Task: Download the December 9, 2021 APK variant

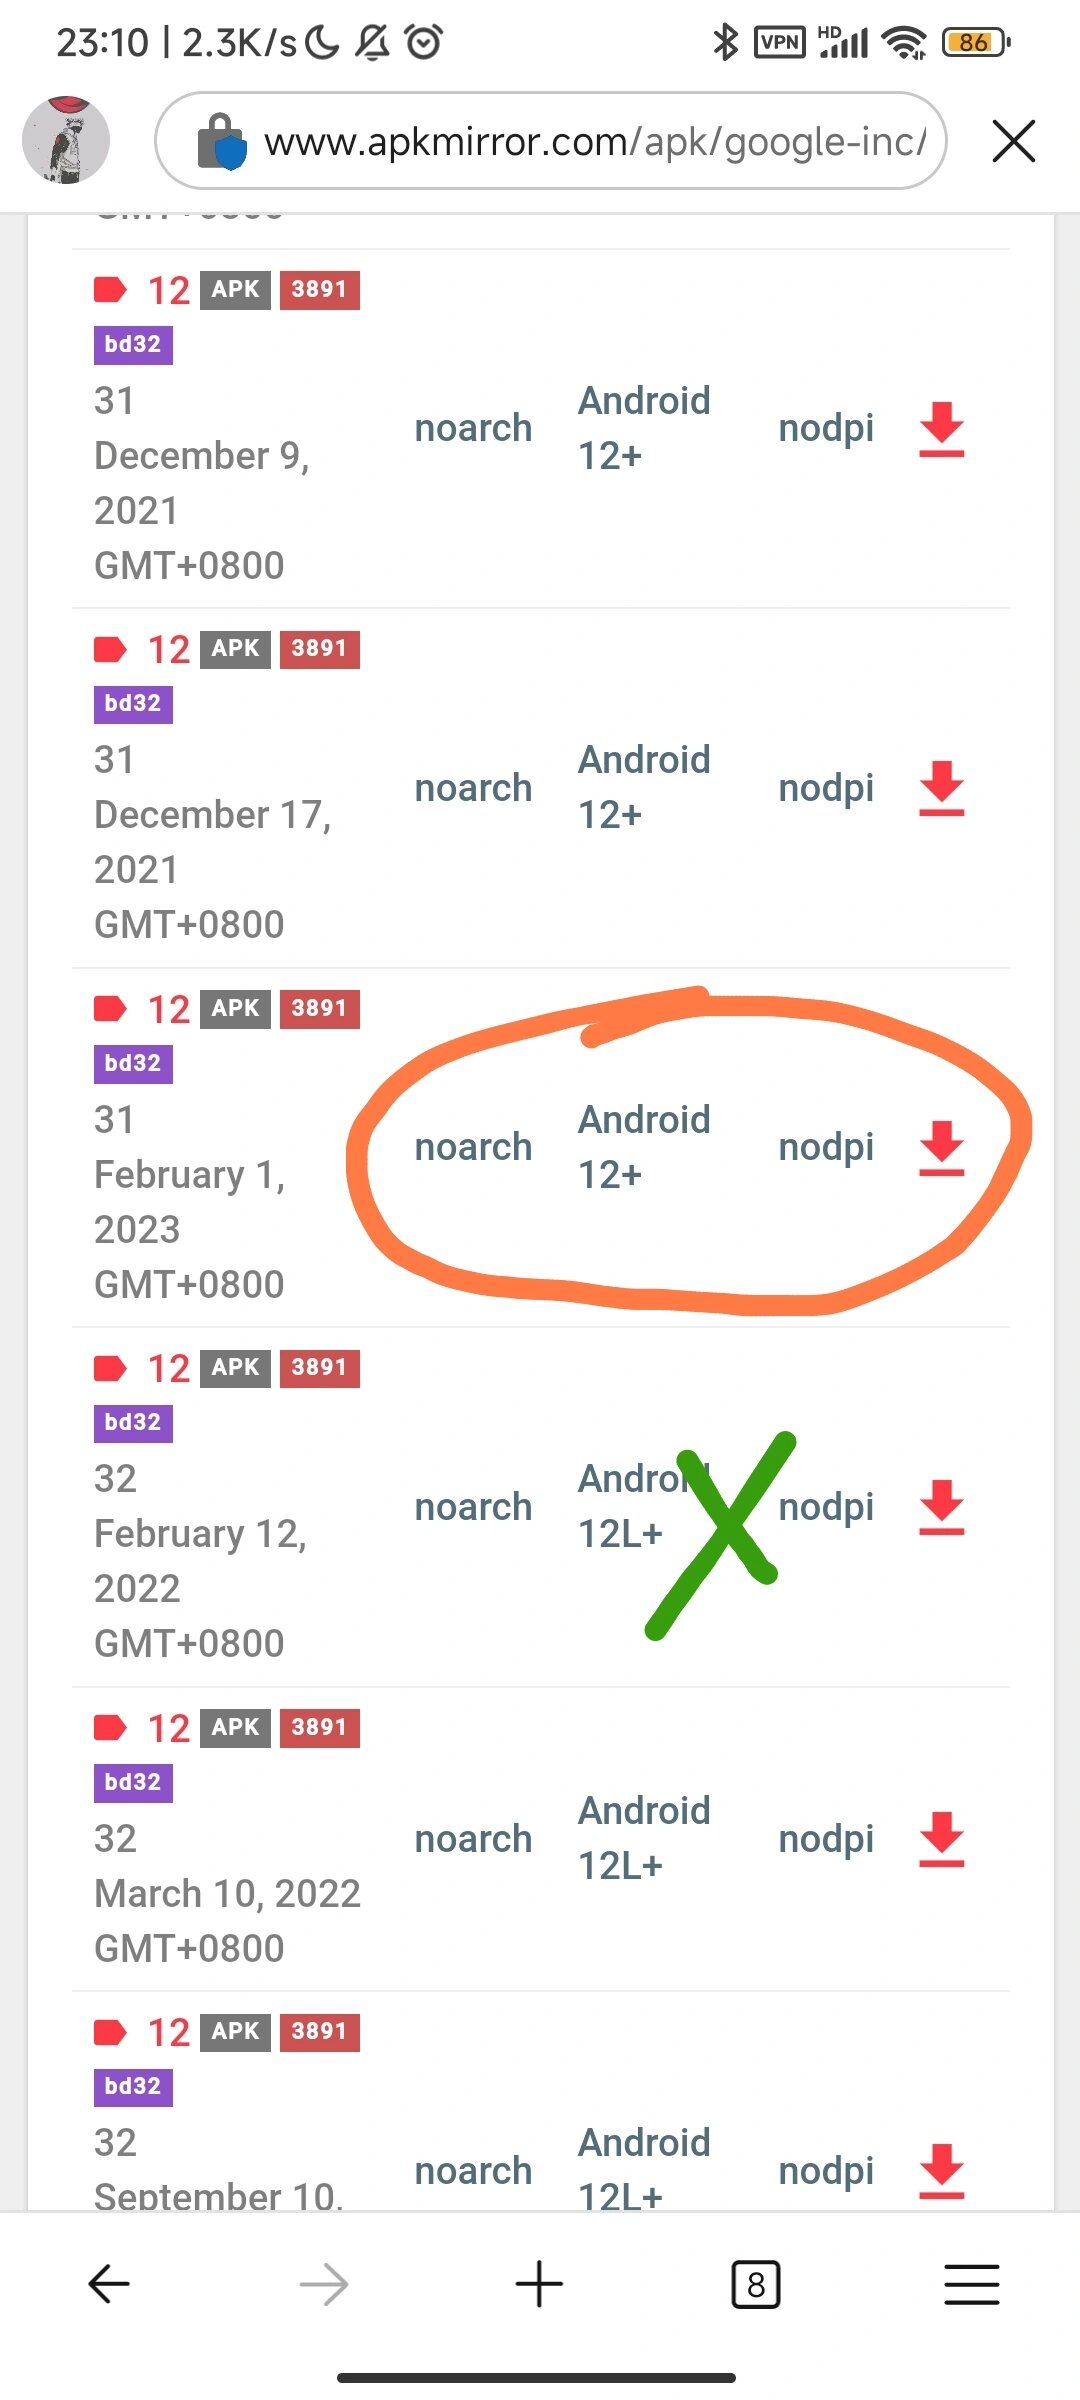Action: point(941,429)
